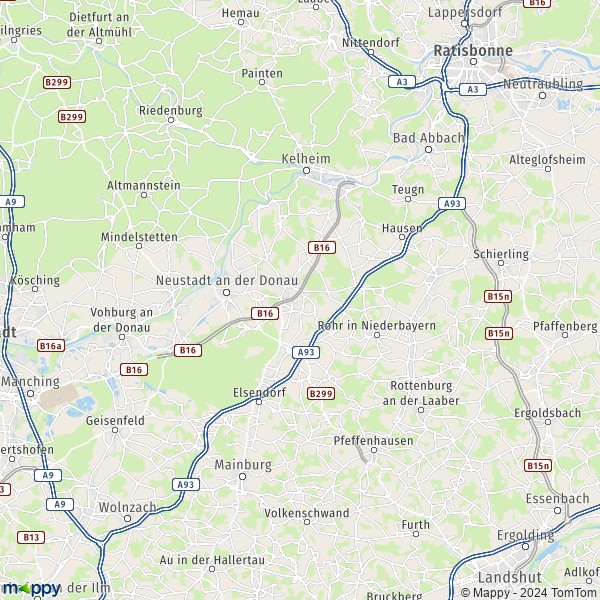The image size is (600, 600).
Task: Click the Bad Abbach town label
Action: pos(429,138)
